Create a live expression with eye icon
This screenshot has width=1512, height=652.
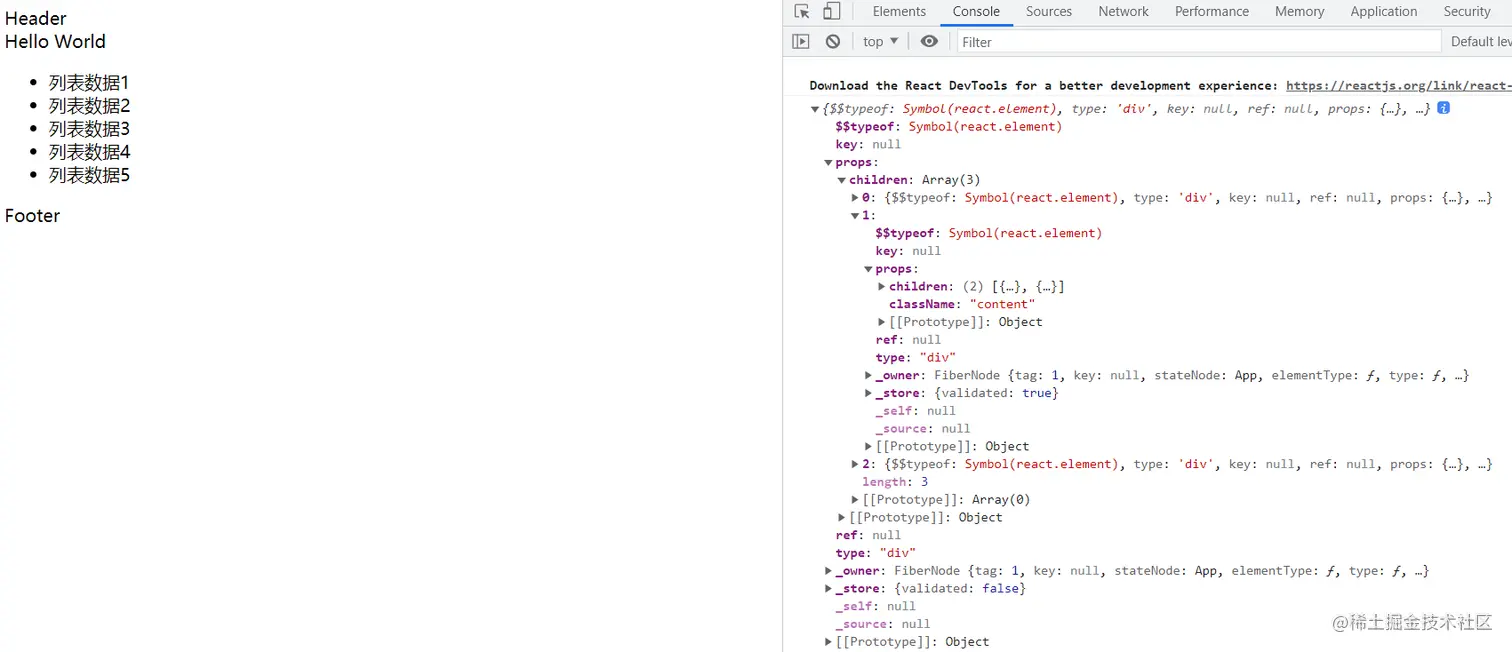(x=929, y=41)
